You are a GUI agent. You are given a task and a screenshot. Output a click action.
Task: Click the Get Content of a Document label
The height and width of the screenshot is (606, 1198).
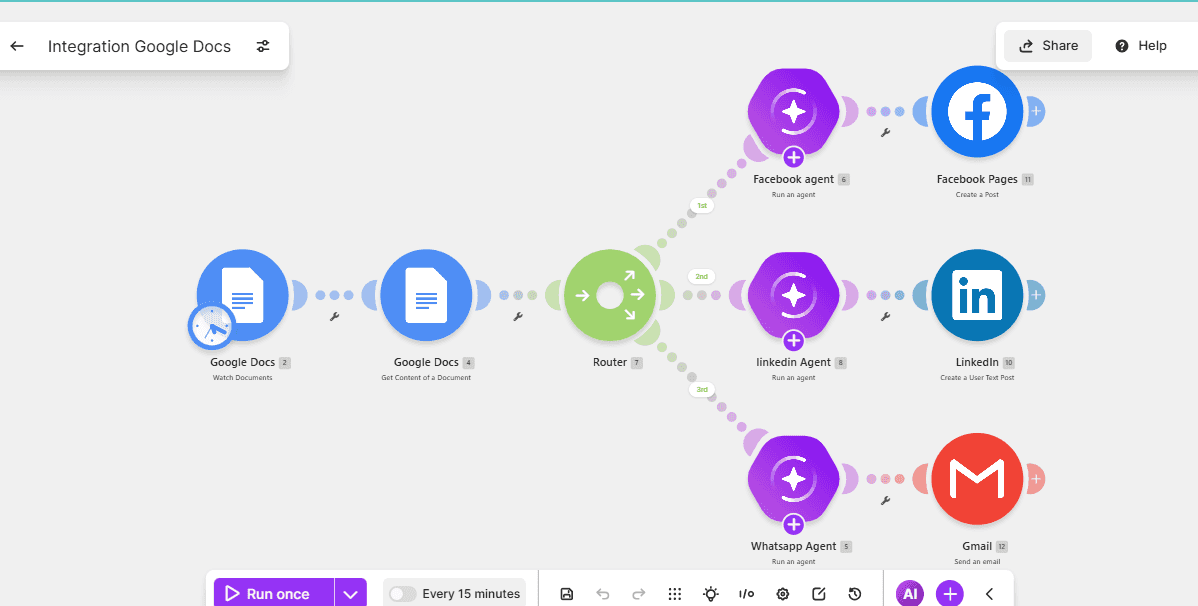click(x=426, y=378)
